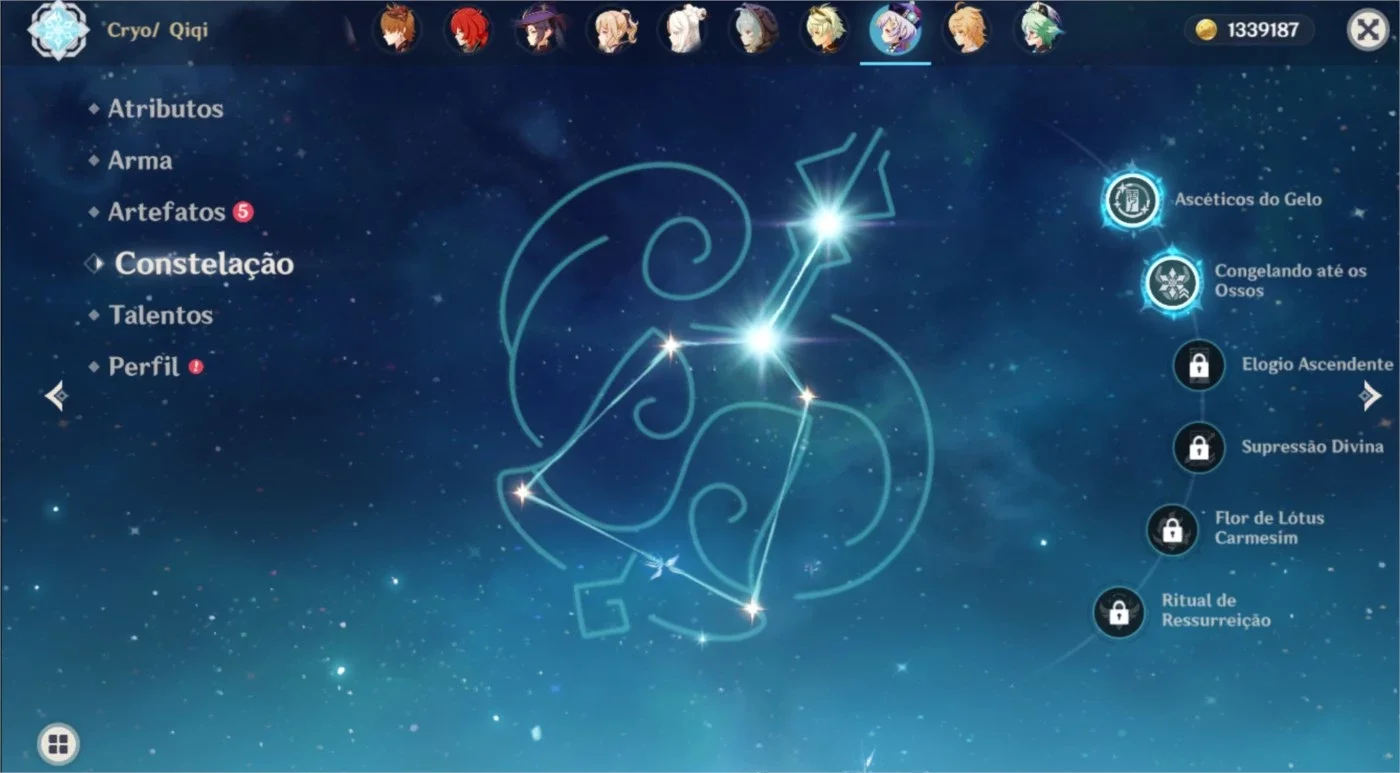Screen dimensions: 1400x773
Task: Select the Constelação menu entry
Action: pyautogui.click(x=204, y=264)
